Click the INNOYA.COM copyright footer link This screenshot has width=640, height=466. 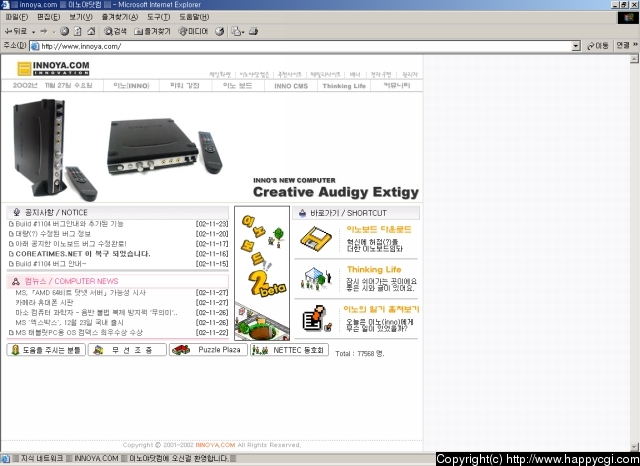tap(215, 445)
